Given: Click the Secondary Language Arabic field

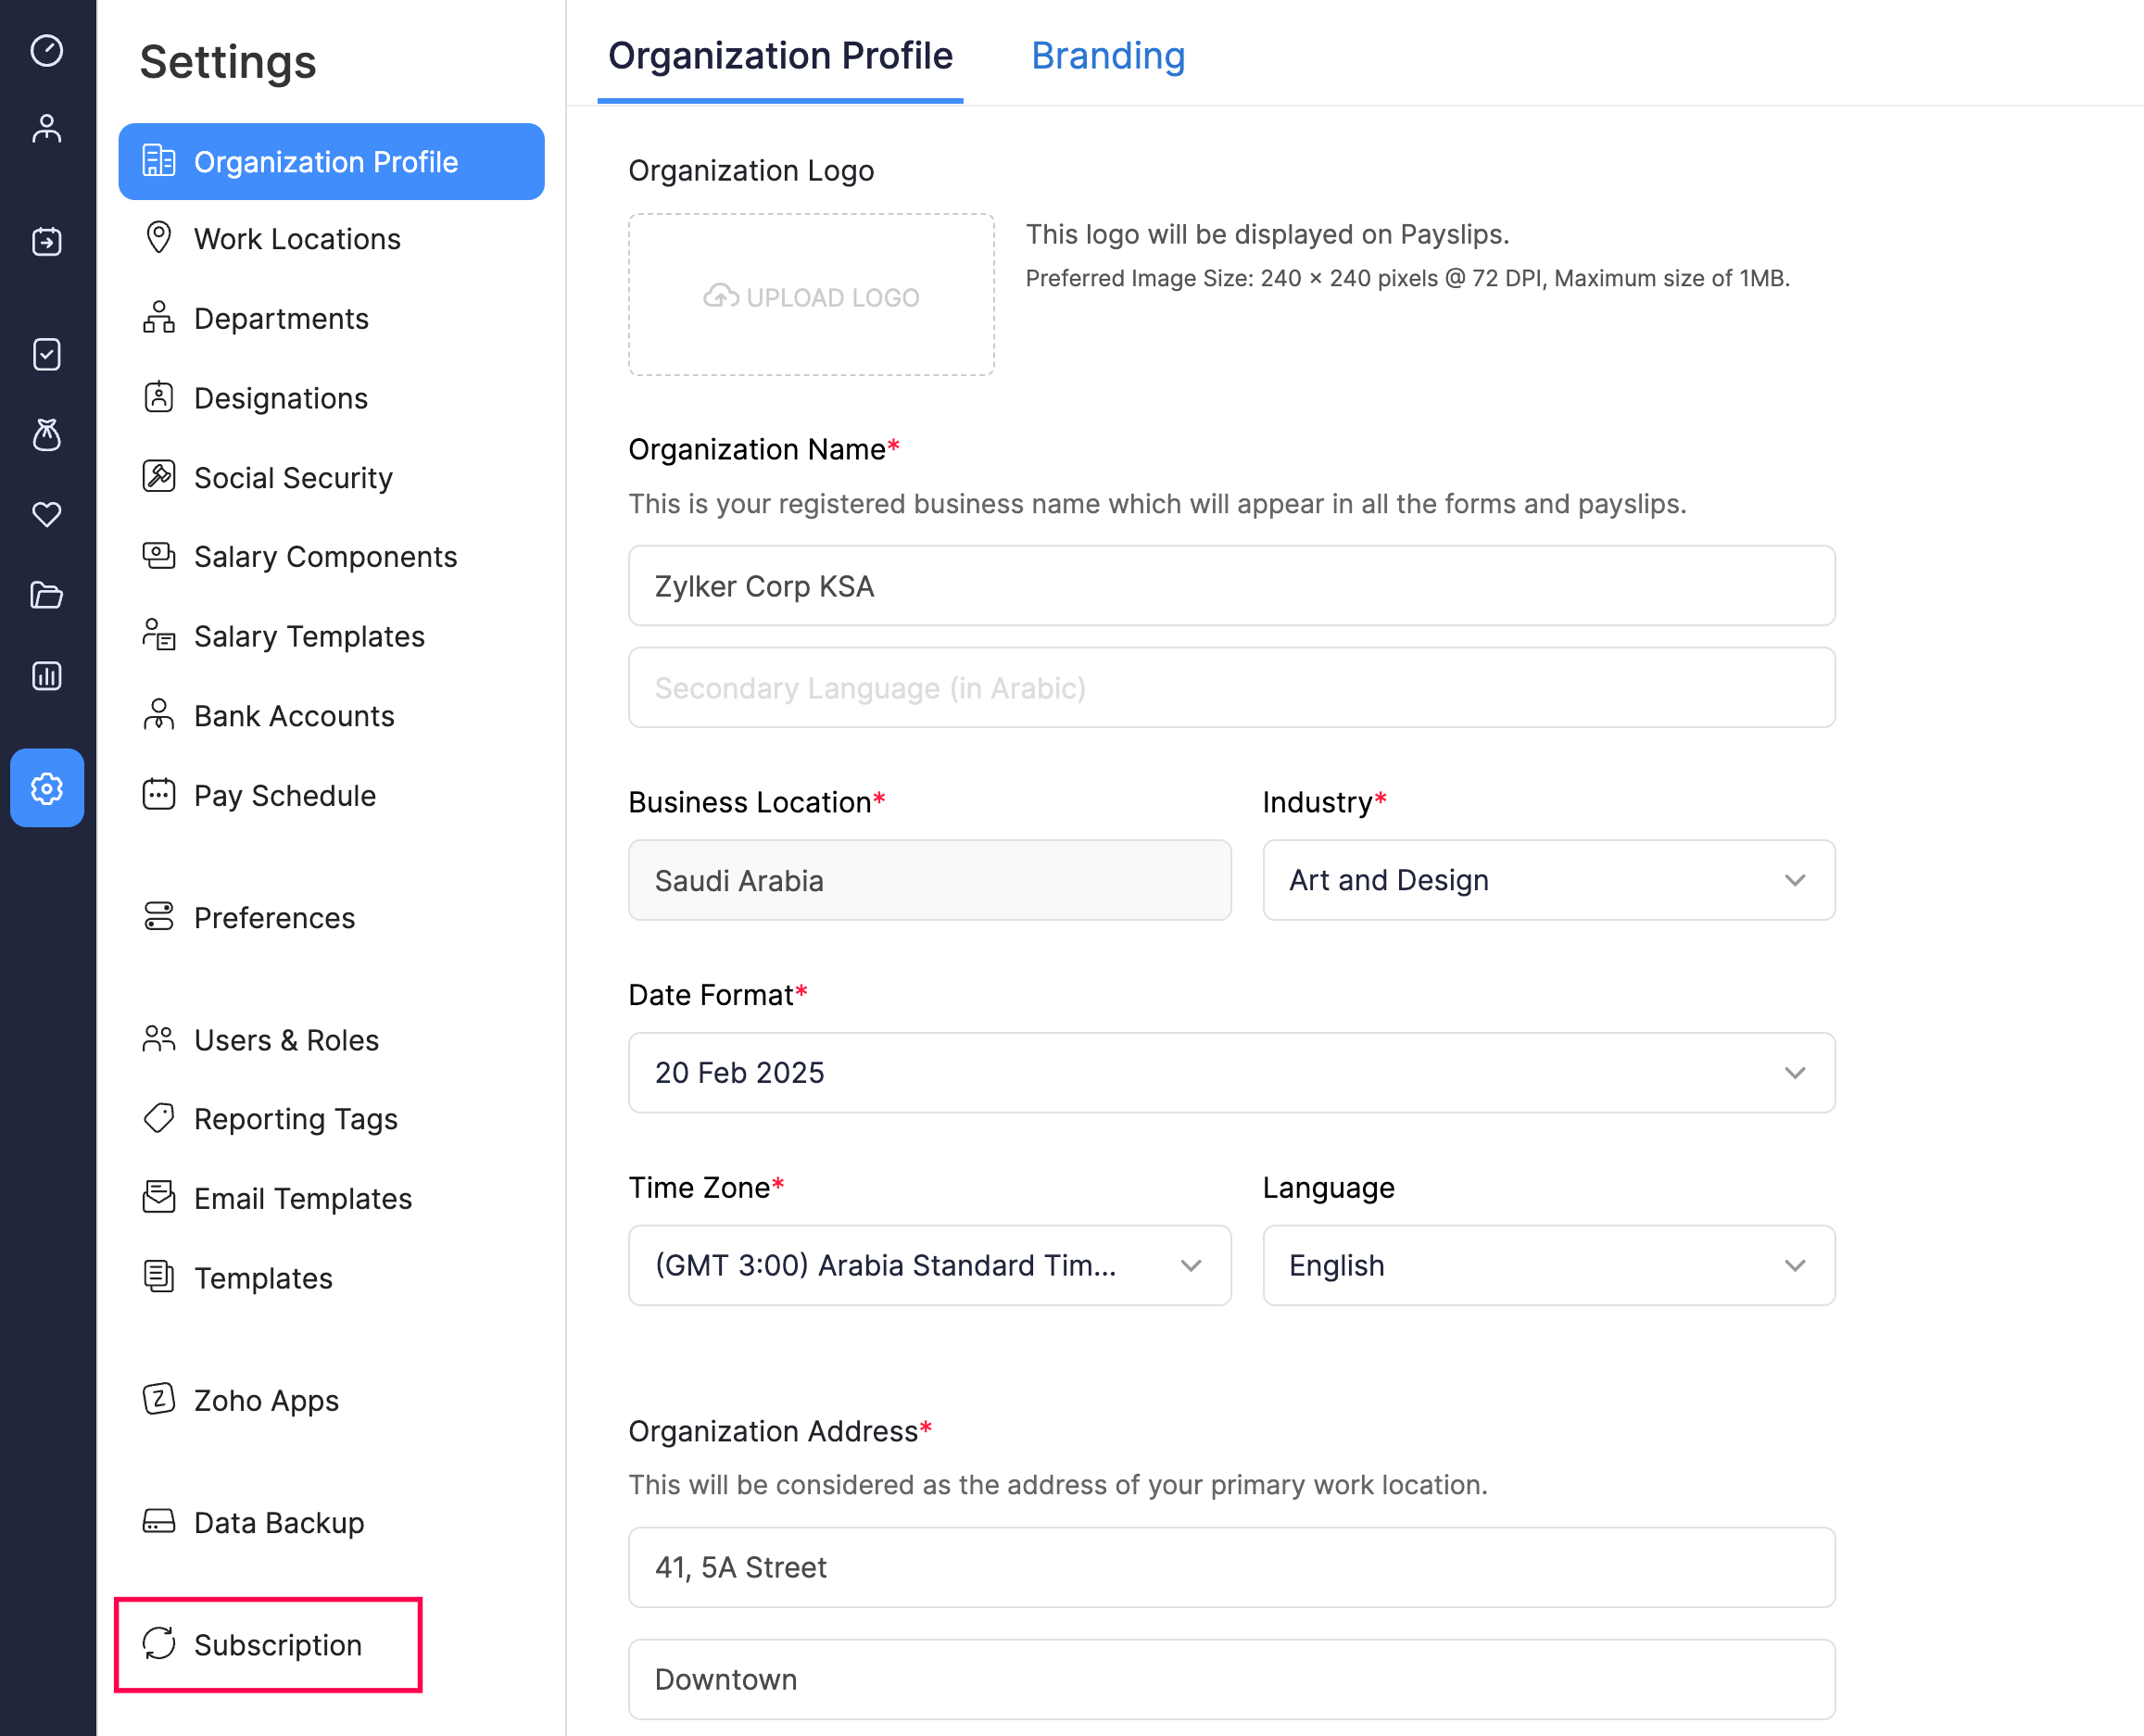Looking at the screenshot, I should click(1231, 687).
